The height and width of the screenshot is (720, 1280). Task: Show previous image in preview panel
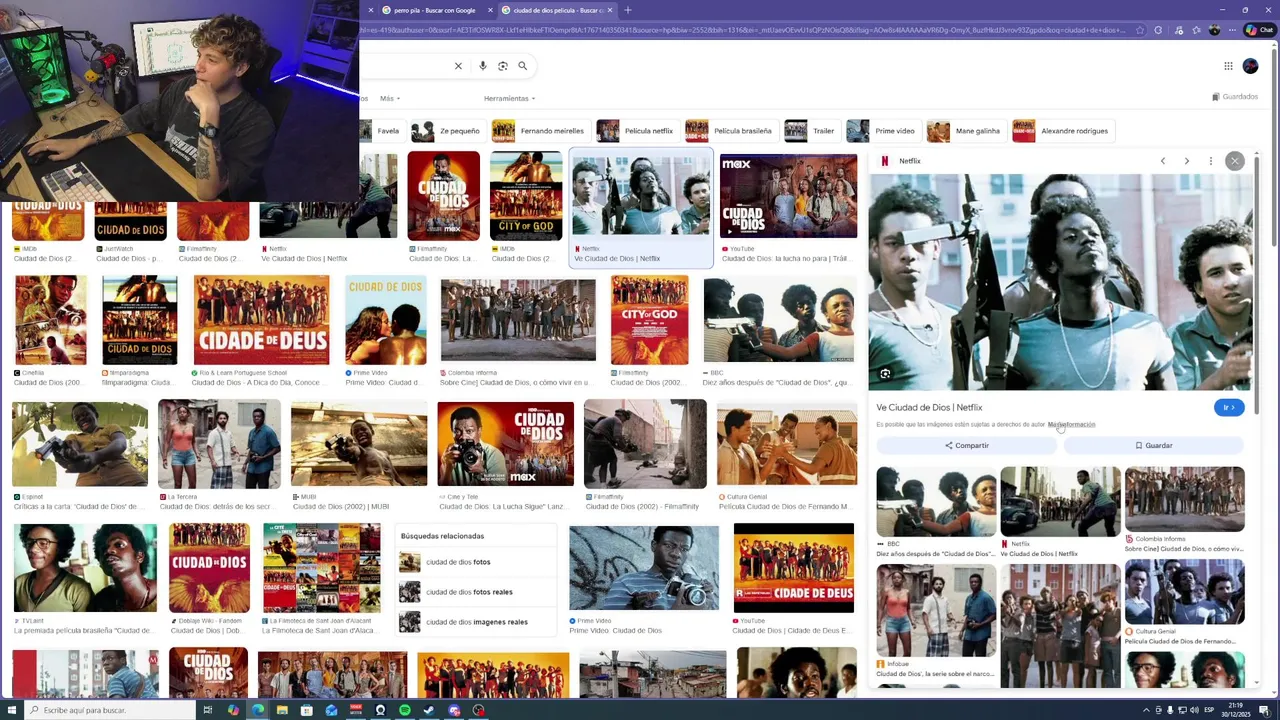(1162, 161)
